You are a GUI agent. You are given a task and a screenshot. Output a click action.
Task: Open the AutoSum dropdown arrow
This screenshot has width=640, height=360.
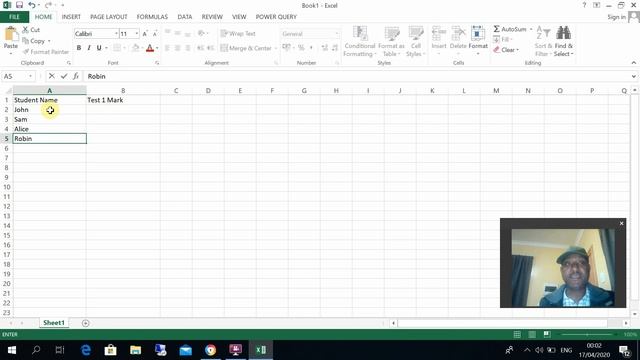tap(531, 29)
